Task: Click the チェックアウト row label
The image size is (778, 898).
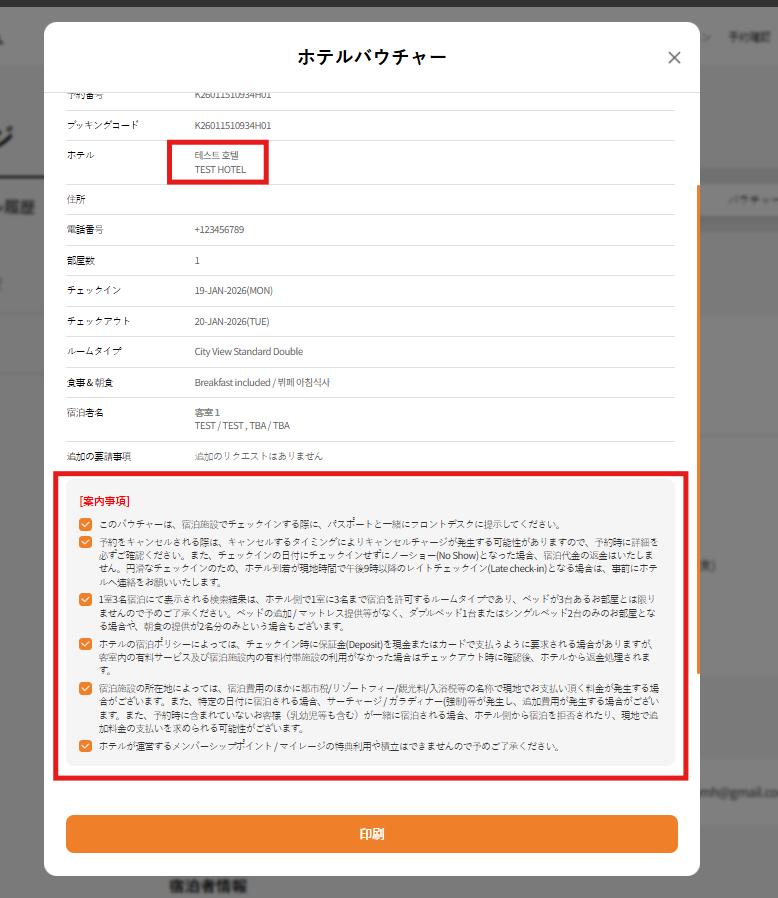Action: coord(98,321)
